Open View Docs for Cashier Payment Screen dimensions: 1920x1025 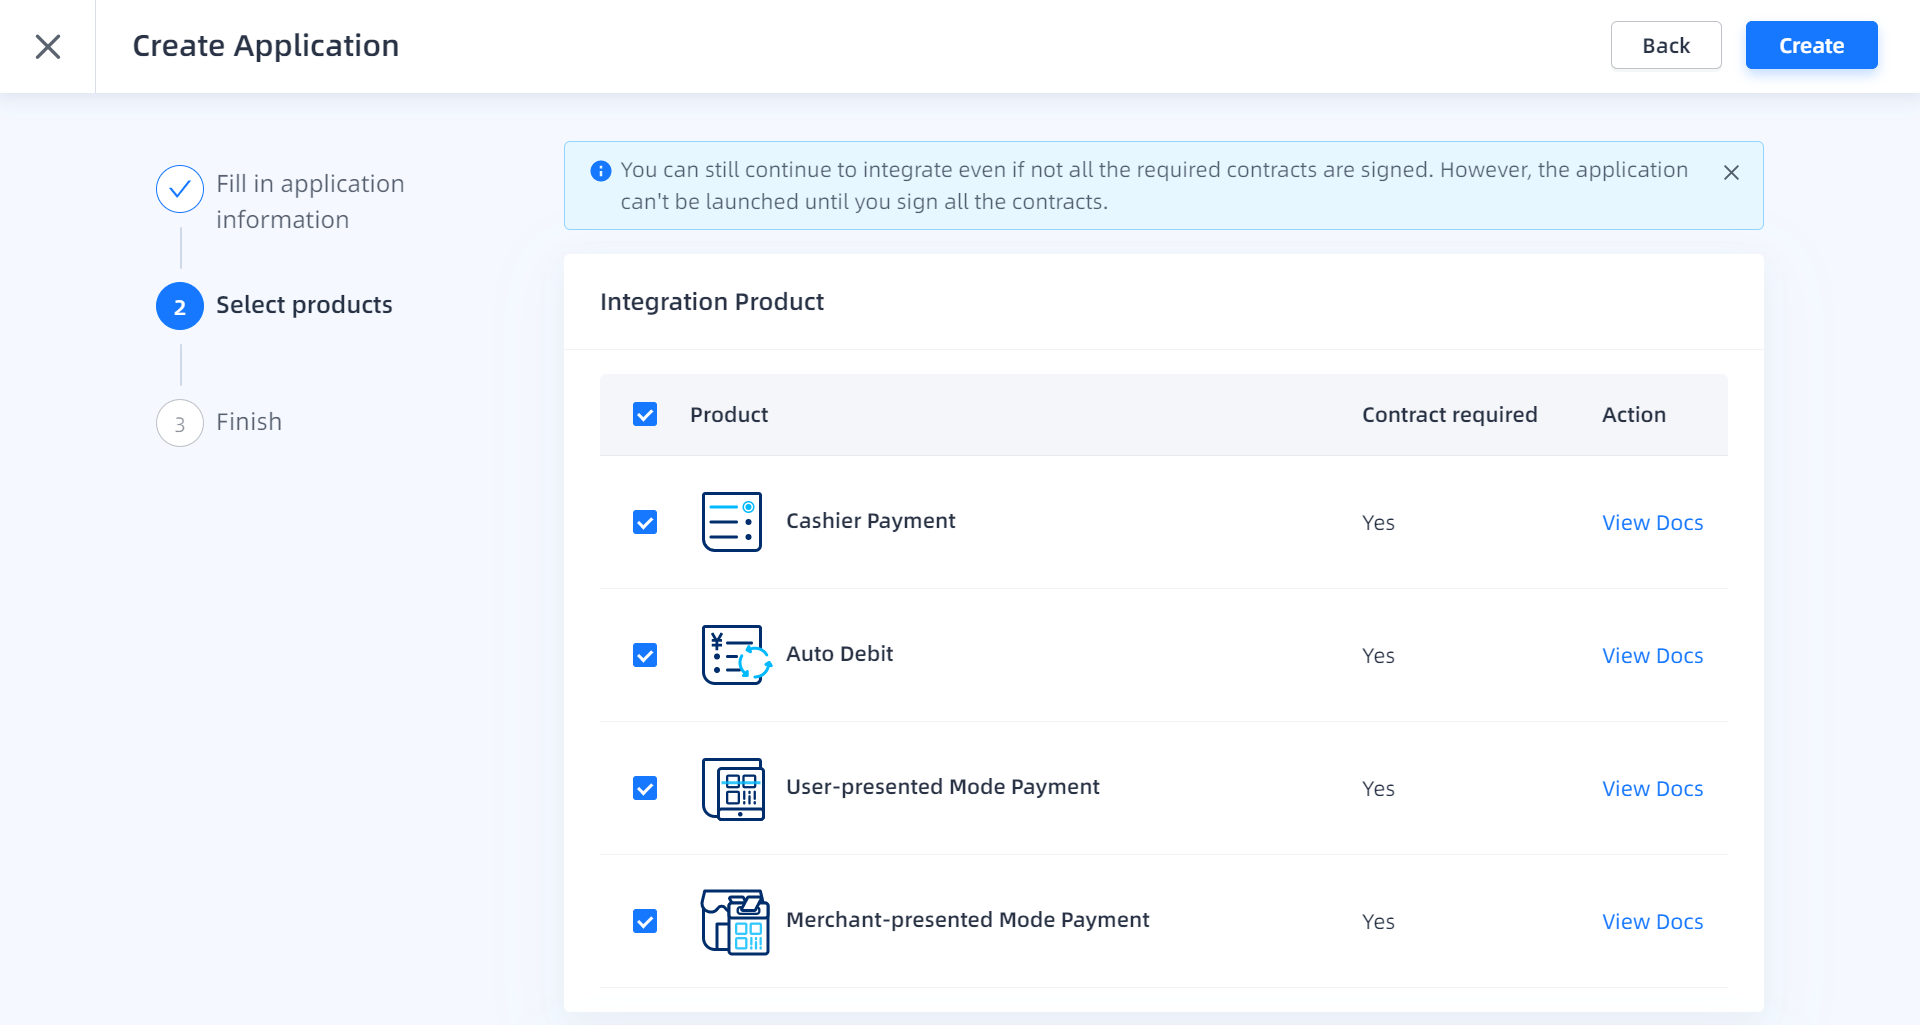pyautogui.click(x=1652, y=521)
